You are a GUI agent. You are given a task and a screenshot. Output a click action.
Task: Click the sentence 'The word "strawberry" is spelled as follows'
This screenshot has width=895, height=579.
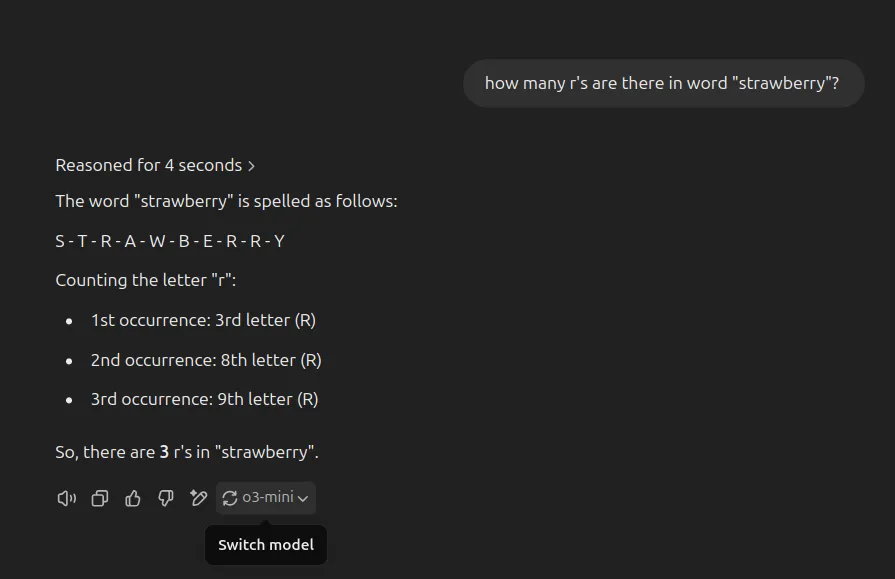click(x=226, y=201)
